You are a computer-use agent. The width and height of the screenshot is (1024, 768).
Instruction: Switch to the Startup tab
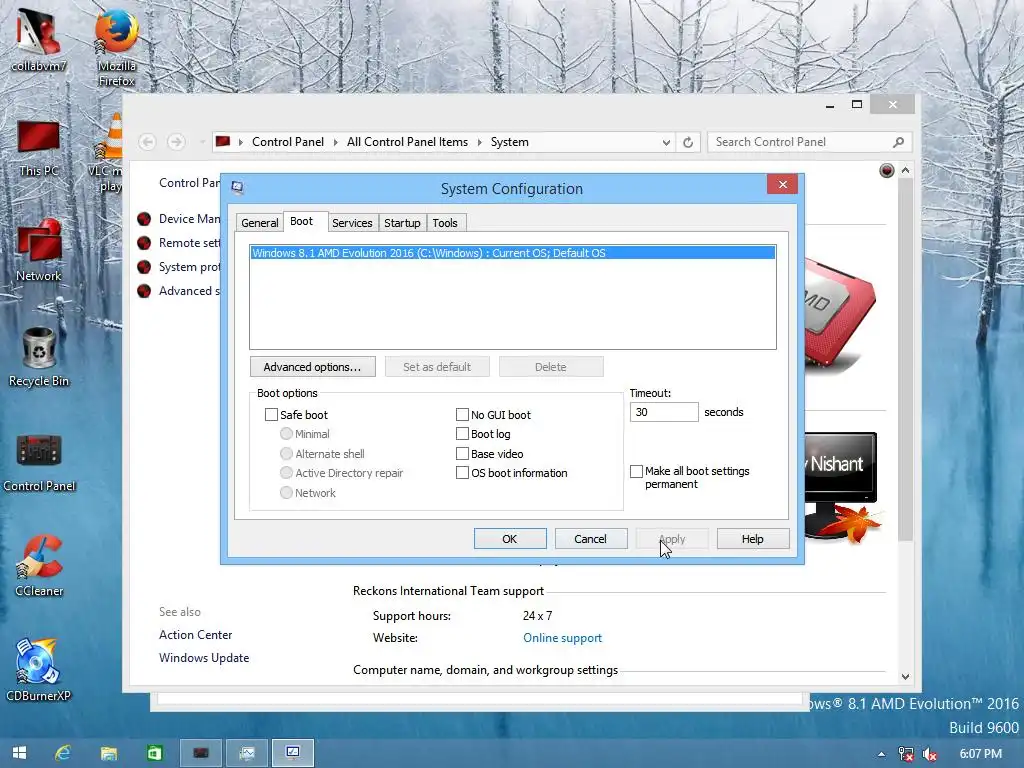pos(402,223)
